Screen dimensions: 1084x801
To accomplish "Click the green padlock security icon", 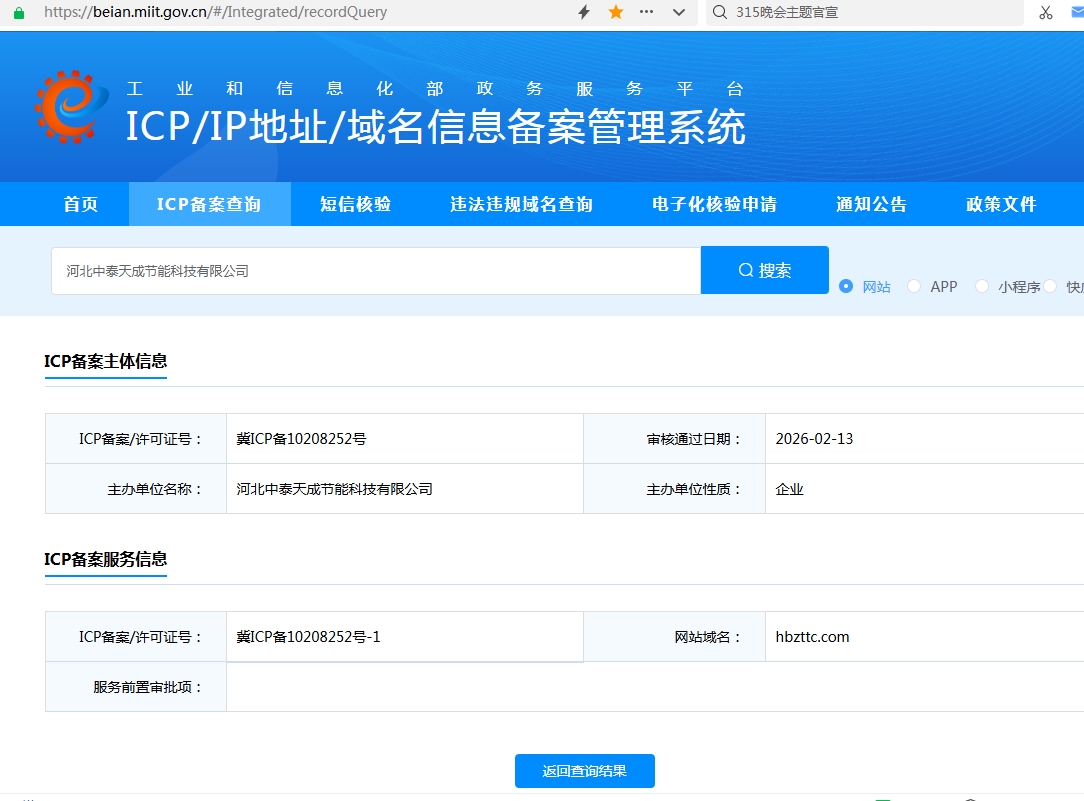I will point(18,13).
